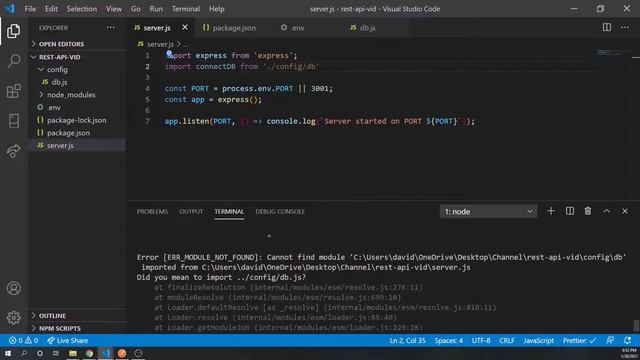This screenshot has width=640, height=360.
Task: Click the VS Code logo icon
Action: pos(10,9)
